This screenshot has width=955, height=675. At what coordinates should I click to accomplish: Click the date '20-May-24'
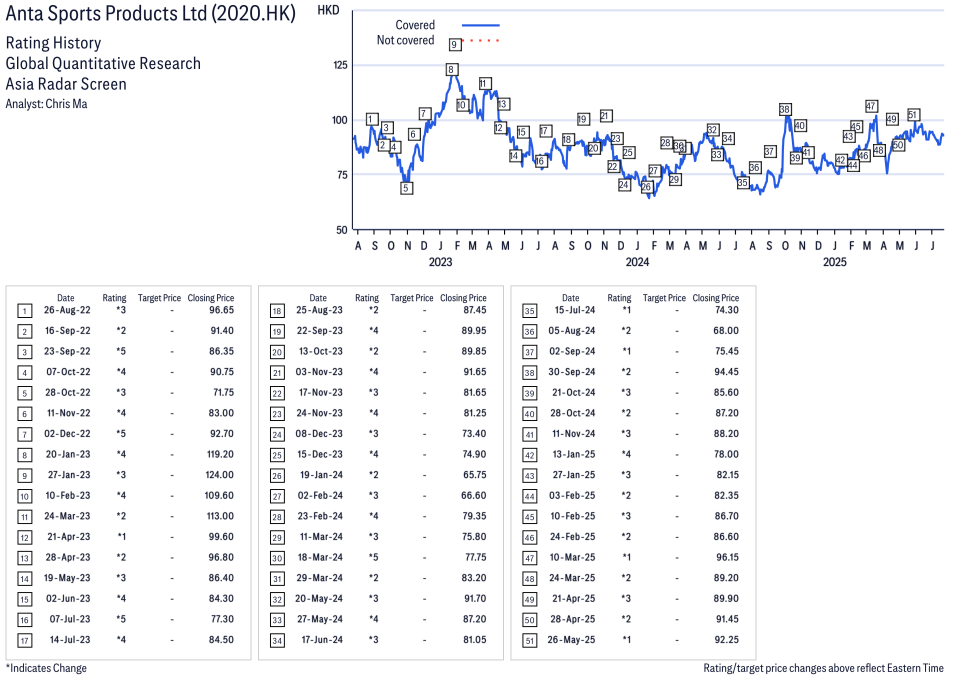click(319, 598)
